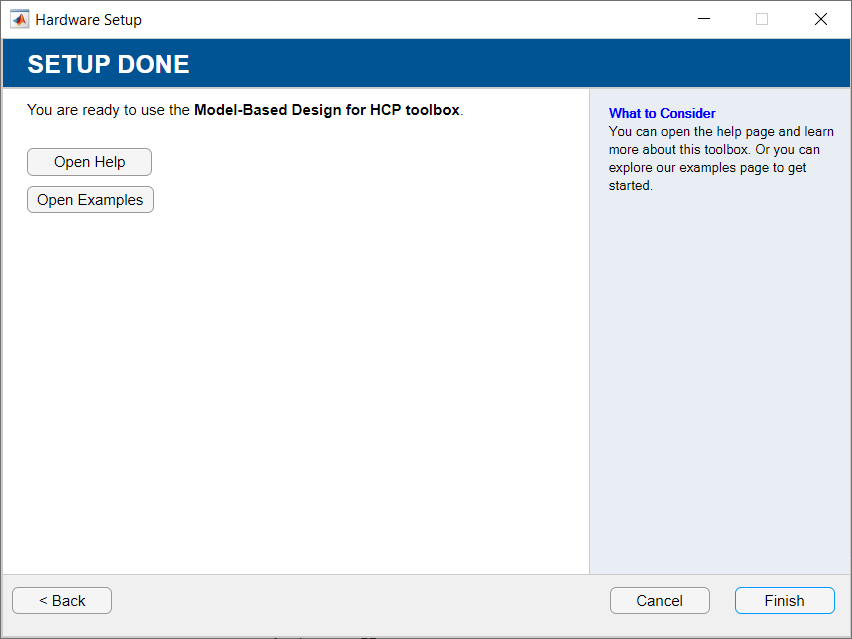
Task: Select 'Model-Based Design for HCP toolbox' text
Action: click(x=327, y=110)
